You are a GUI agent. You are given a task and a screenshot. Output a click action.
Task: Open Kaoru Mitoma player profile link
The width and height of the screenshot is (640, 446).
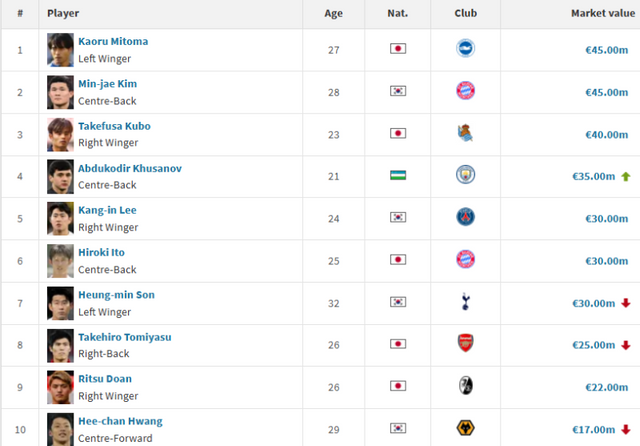(x=113, y=41)
